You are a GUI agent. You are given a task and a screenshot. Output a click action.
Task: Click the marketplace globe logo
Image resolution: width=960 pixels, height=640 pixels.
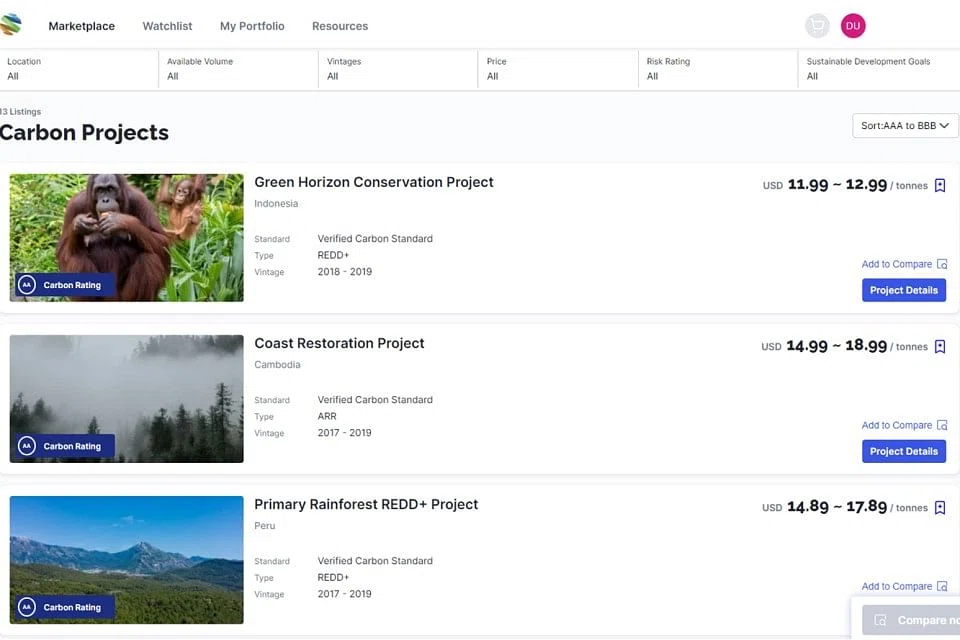pos(11,25)
